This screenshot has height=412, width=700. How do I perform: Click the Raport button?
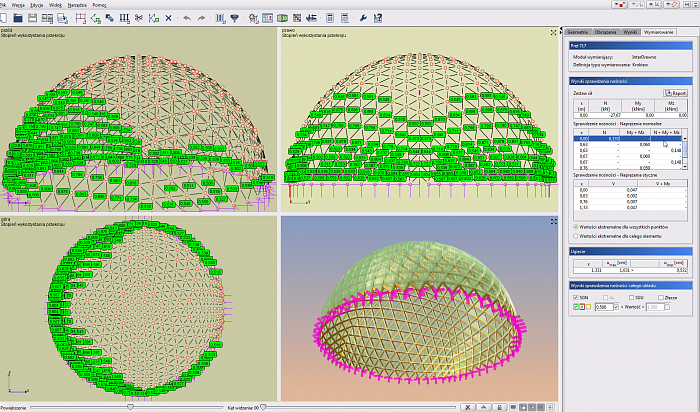click(x=676, y=92)
